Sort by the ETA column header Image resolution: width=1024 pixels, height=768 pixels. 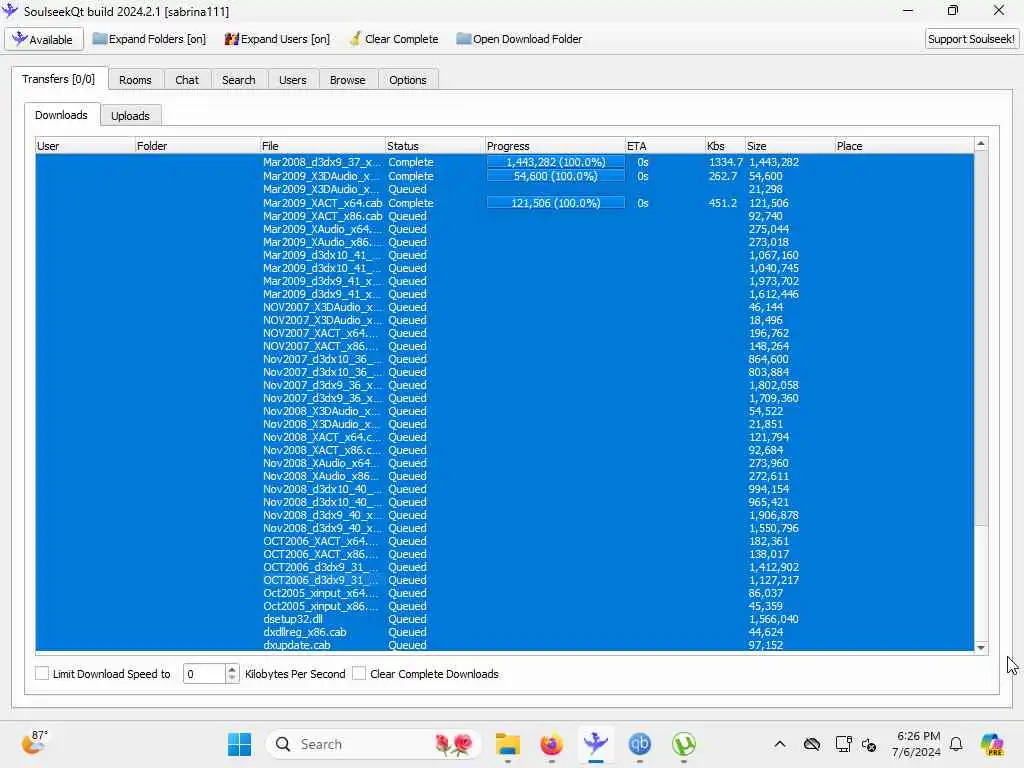(665, 146)
